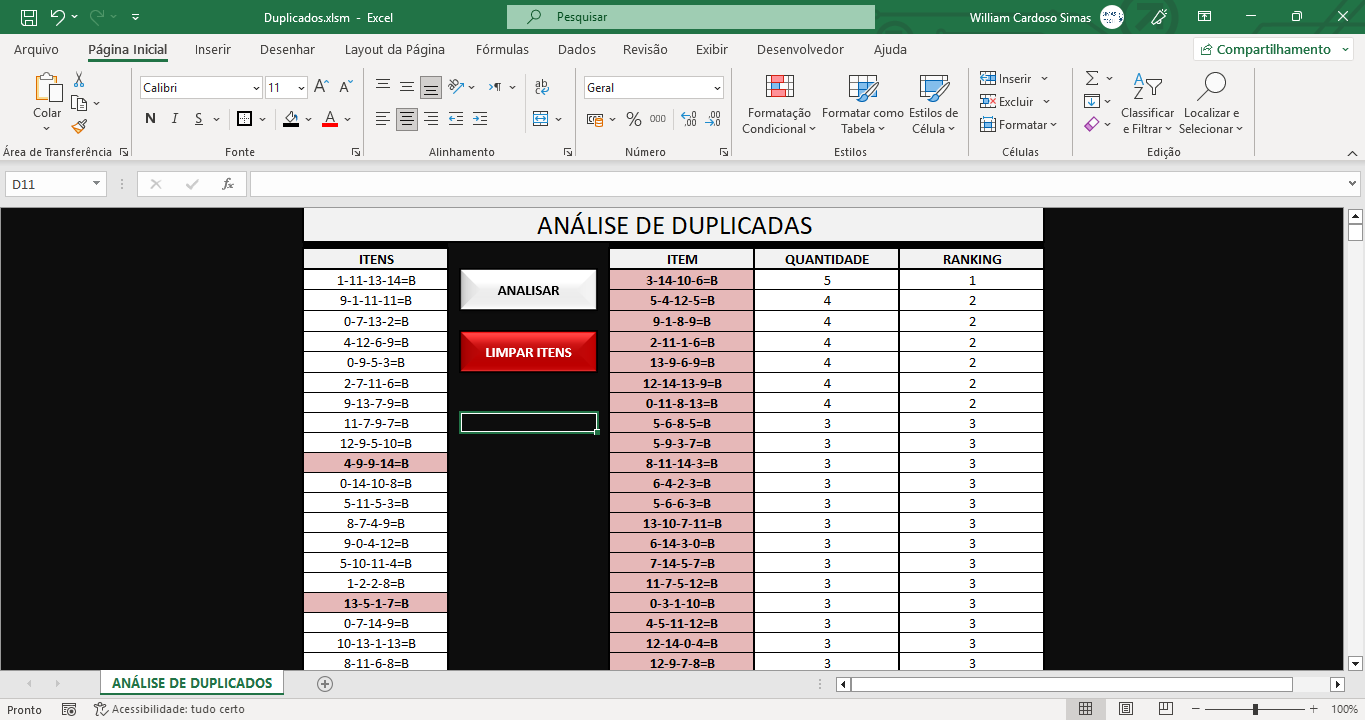Click the Wrap Text icon
Screen dimensions: 1365x720
point(542,87)
